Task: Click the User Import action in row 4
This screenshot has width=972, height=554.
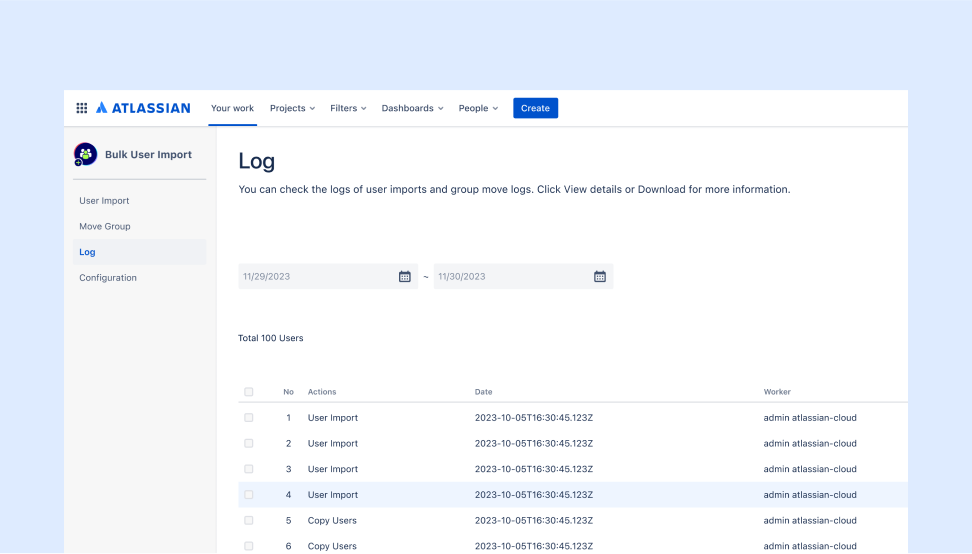Action: tap(333, 495)
